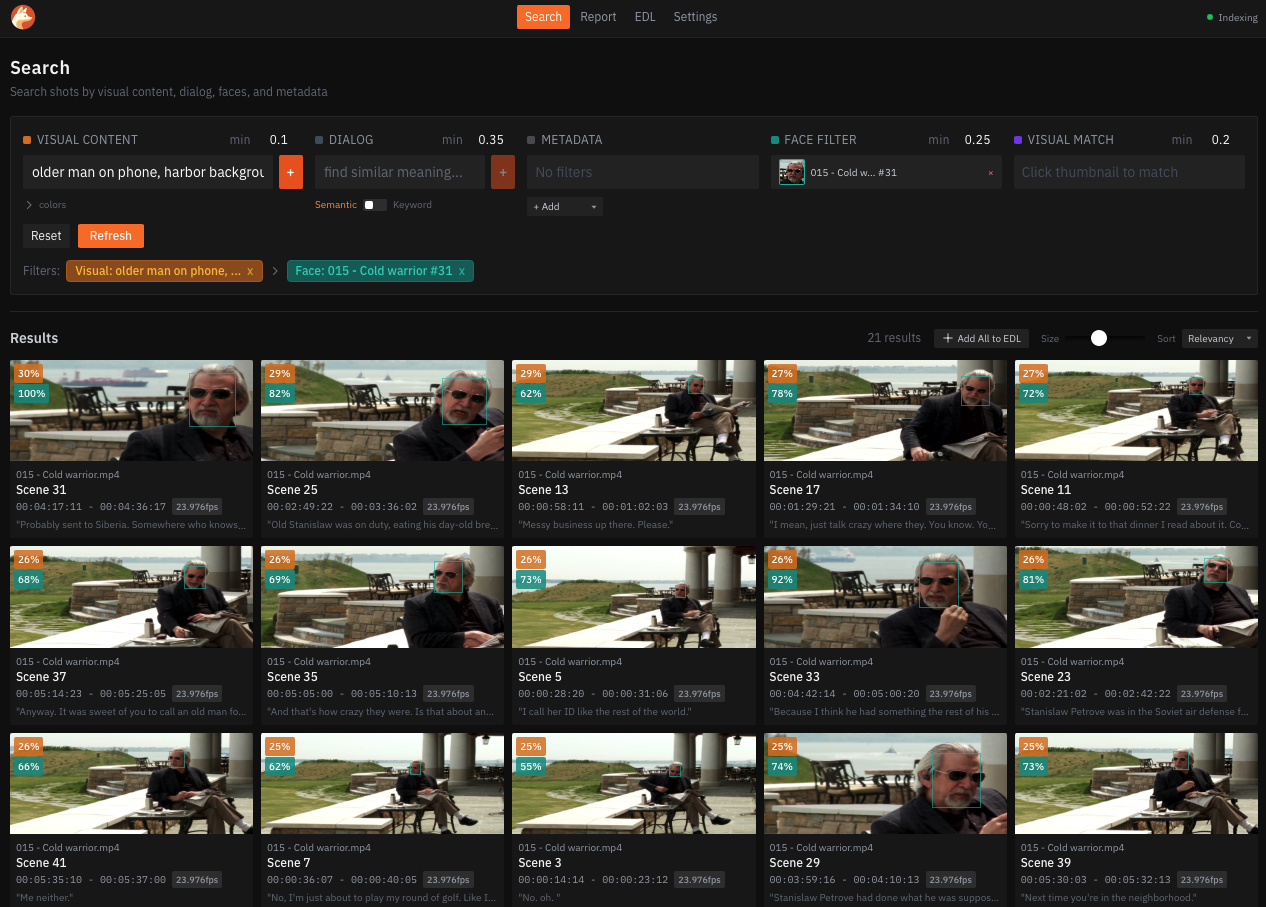This screenshot has width=1266, height=907.
Task: Click Add All to EDL button
Action: [x=981, y=339]
